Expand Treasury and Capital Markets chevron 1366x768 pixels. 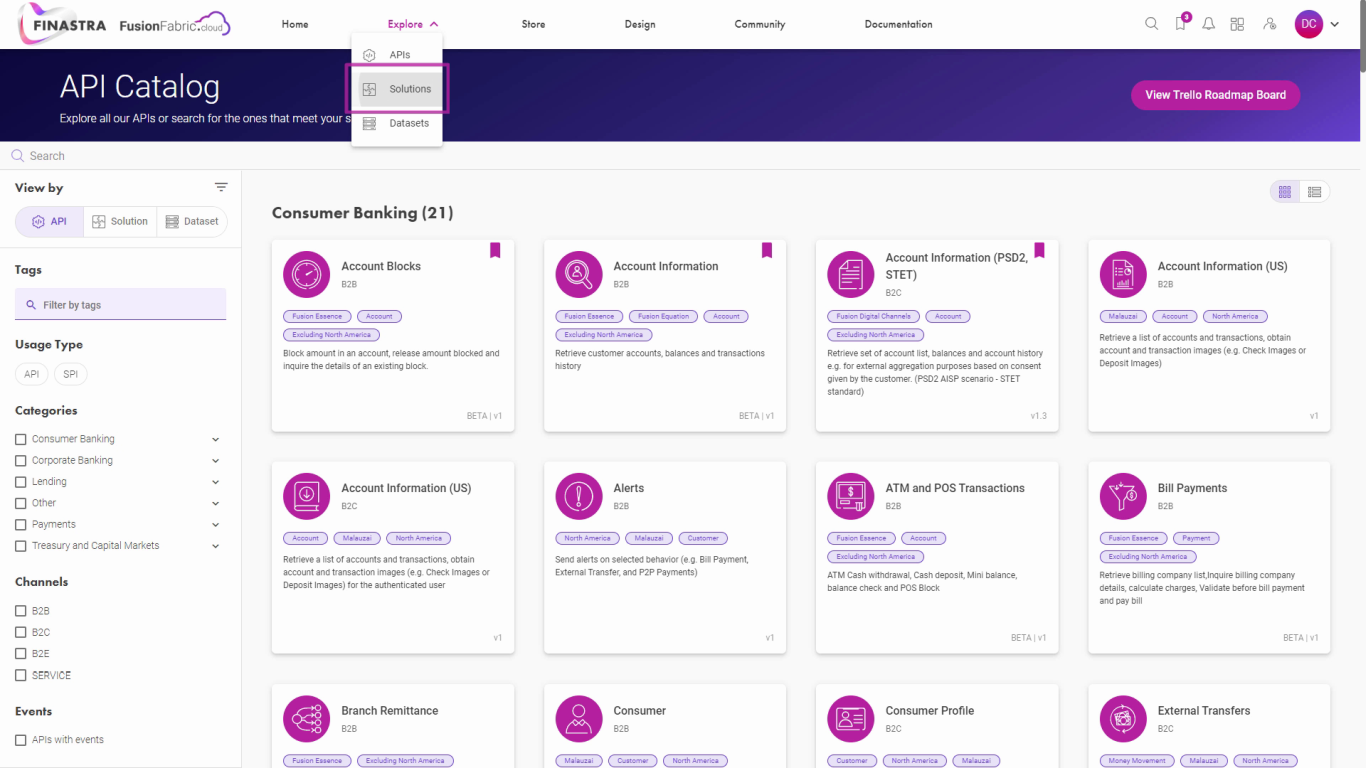(216, 546)
